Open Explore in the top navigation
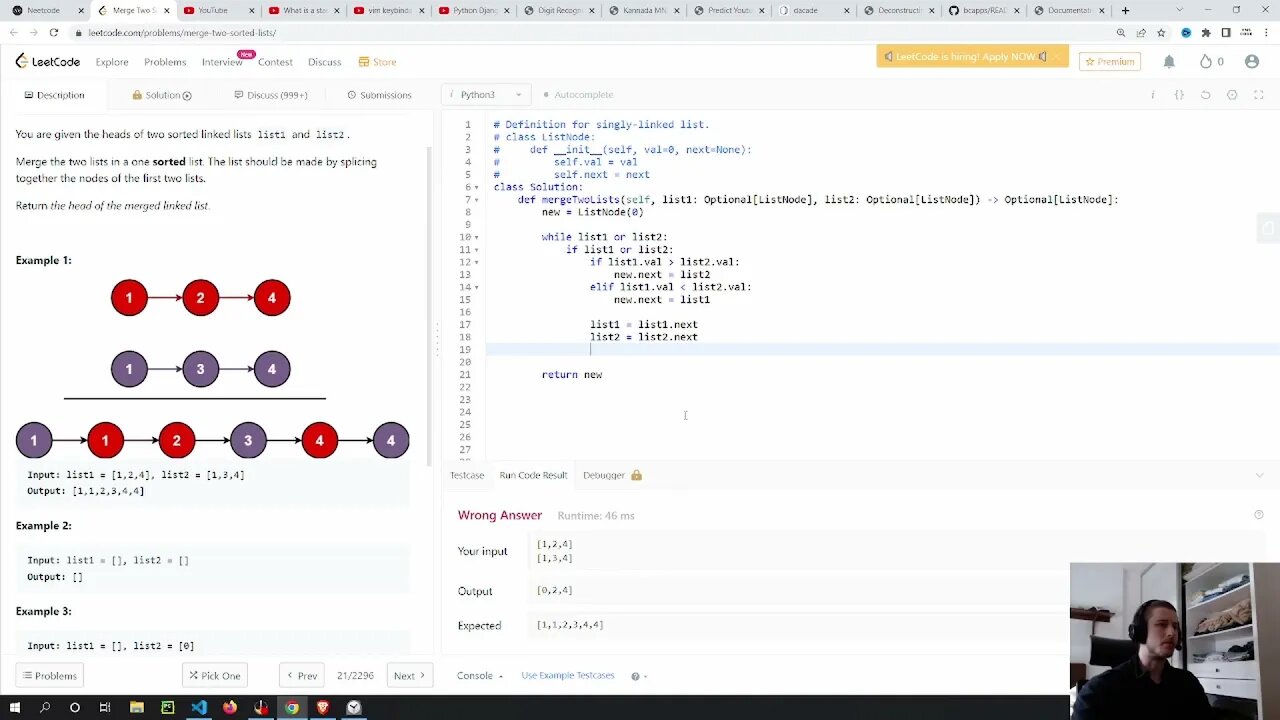Screen dimensions: 1280x720 [x=112, y=62]
